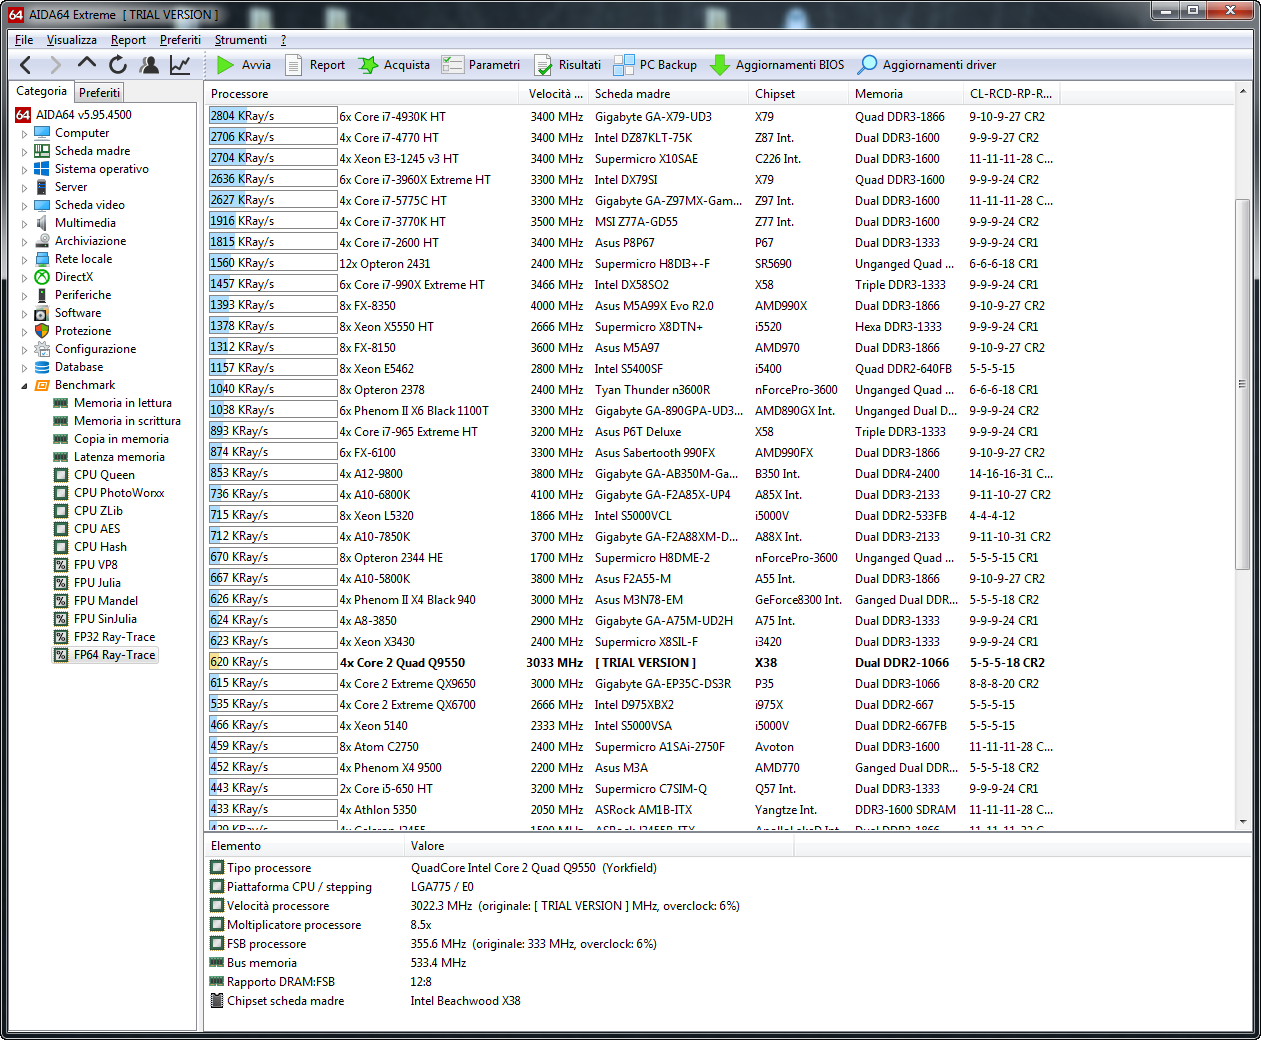The height and width of the screenshot is (1040, 1261).
Task: Open Parametri settings
Action: [481, 65]
